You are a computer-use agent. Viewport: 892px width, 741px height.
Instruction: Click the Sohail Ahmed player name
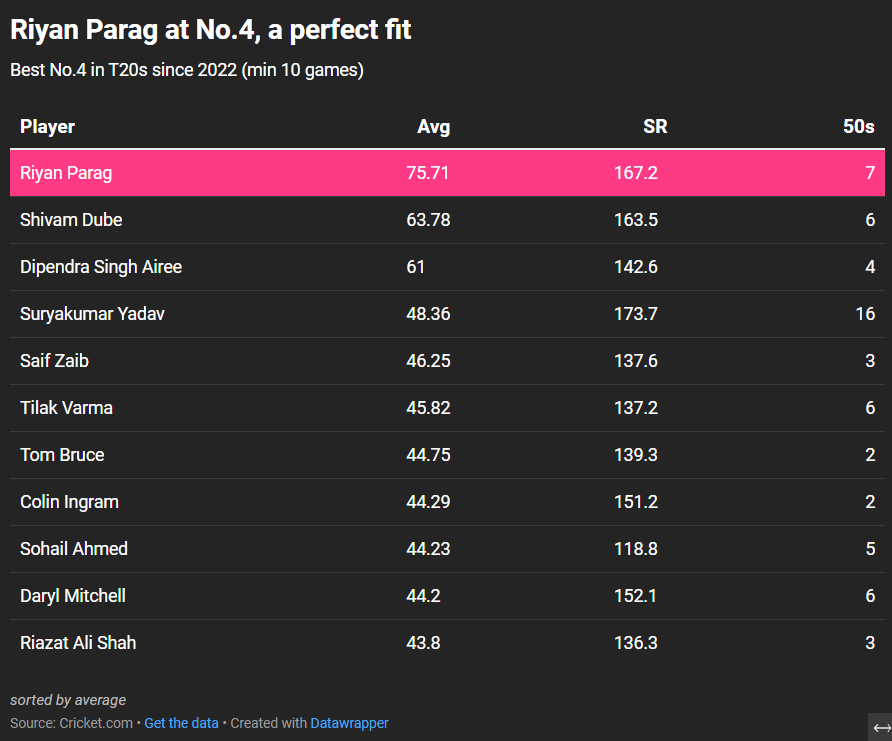coord(74,549)
